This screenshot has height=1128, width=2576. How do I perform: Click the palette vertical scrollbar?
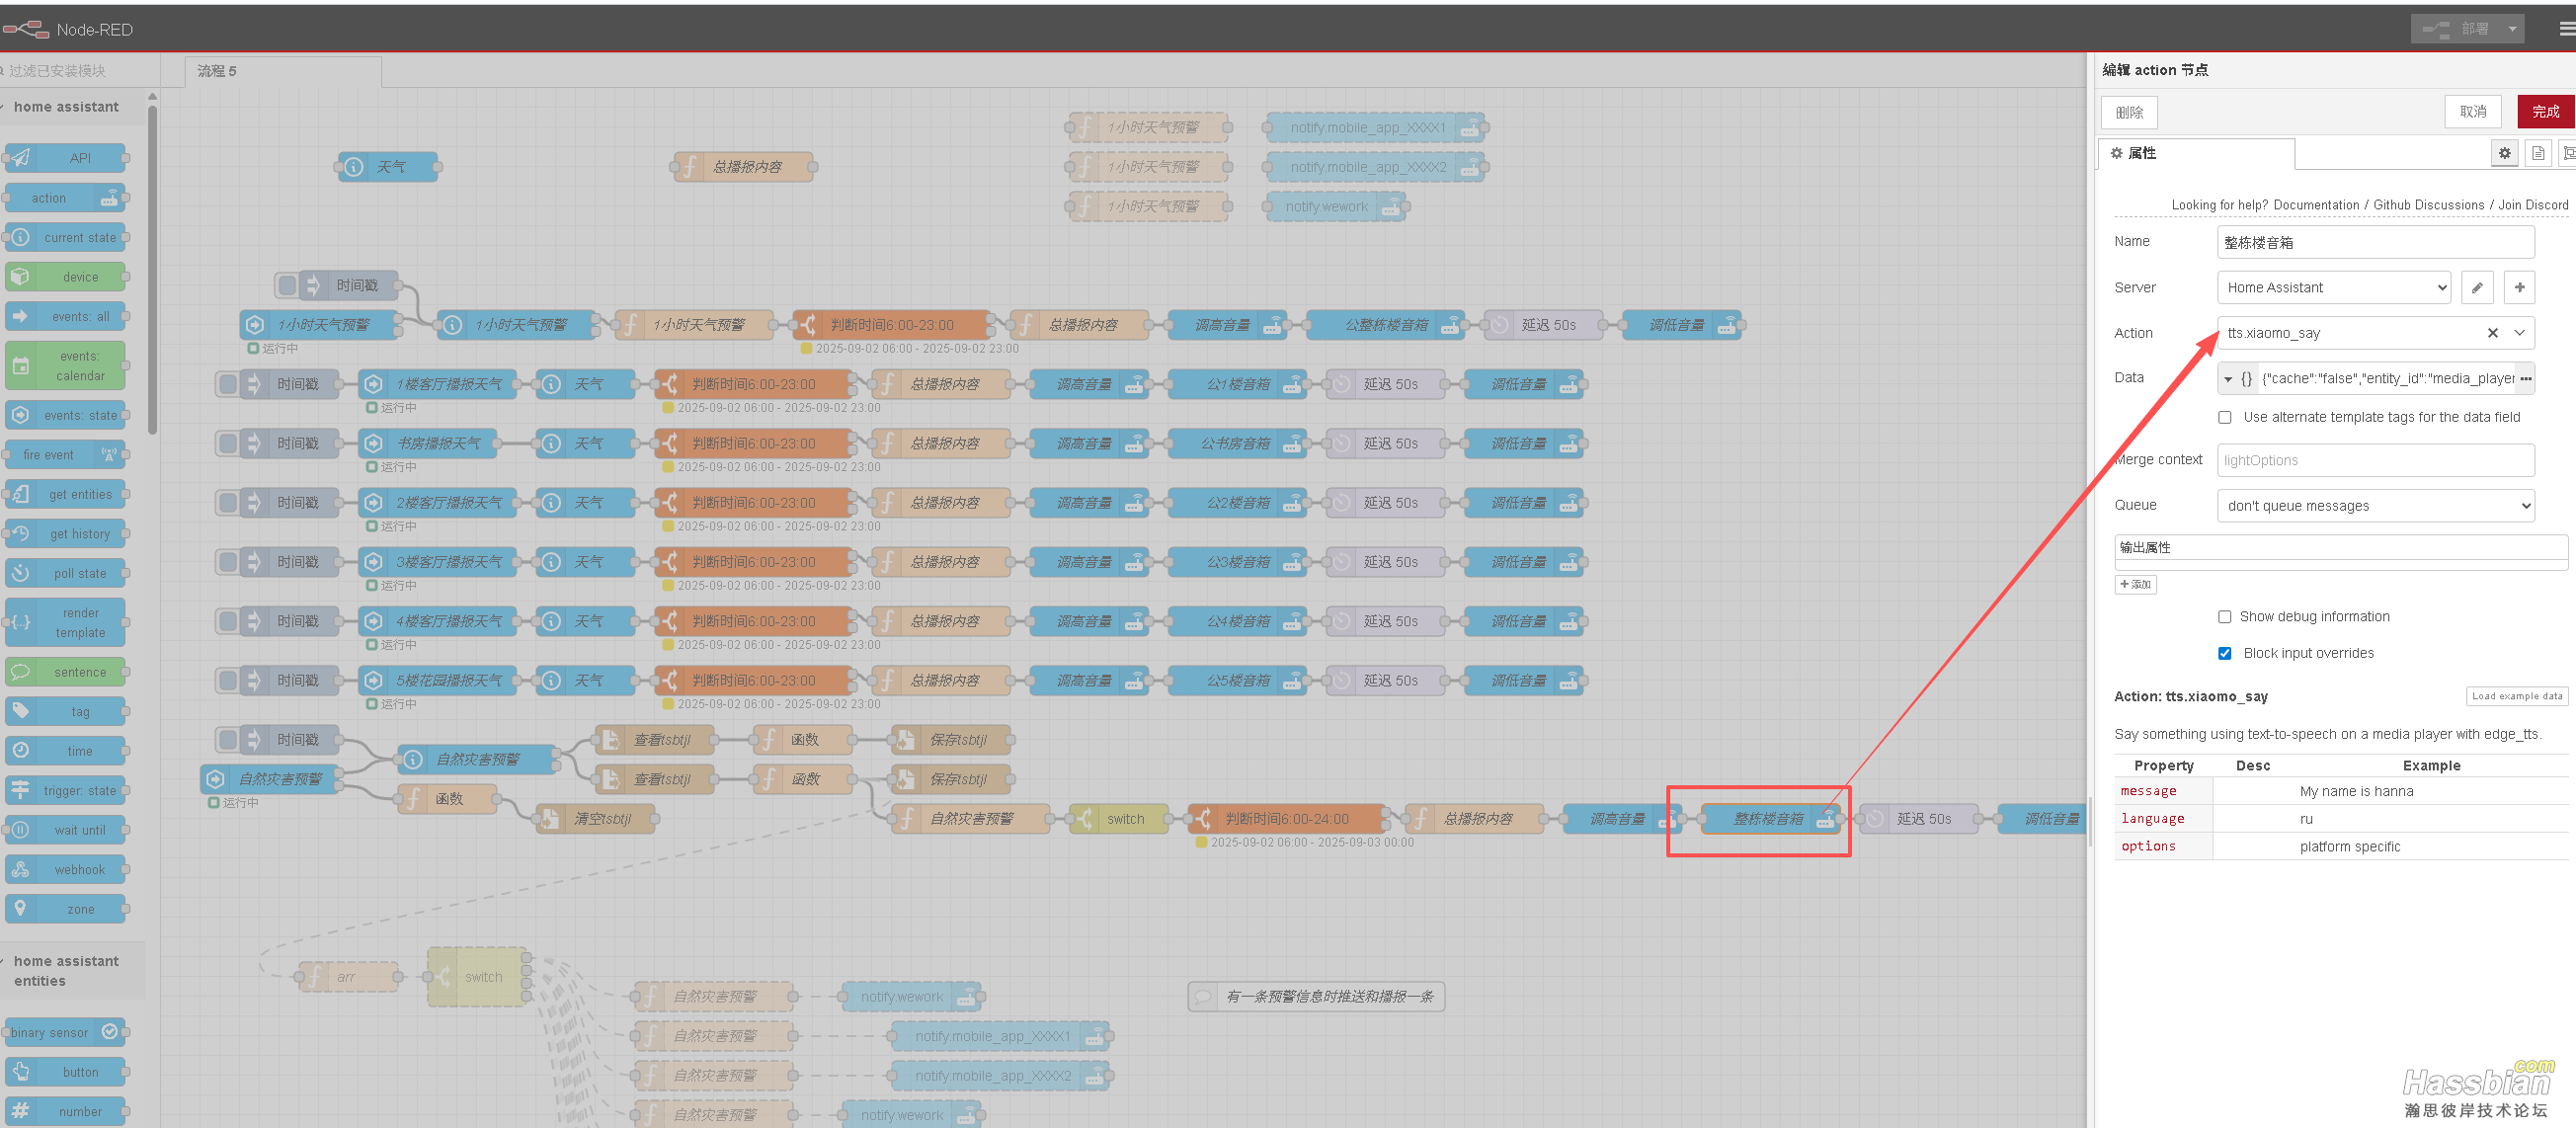[152, 270]
